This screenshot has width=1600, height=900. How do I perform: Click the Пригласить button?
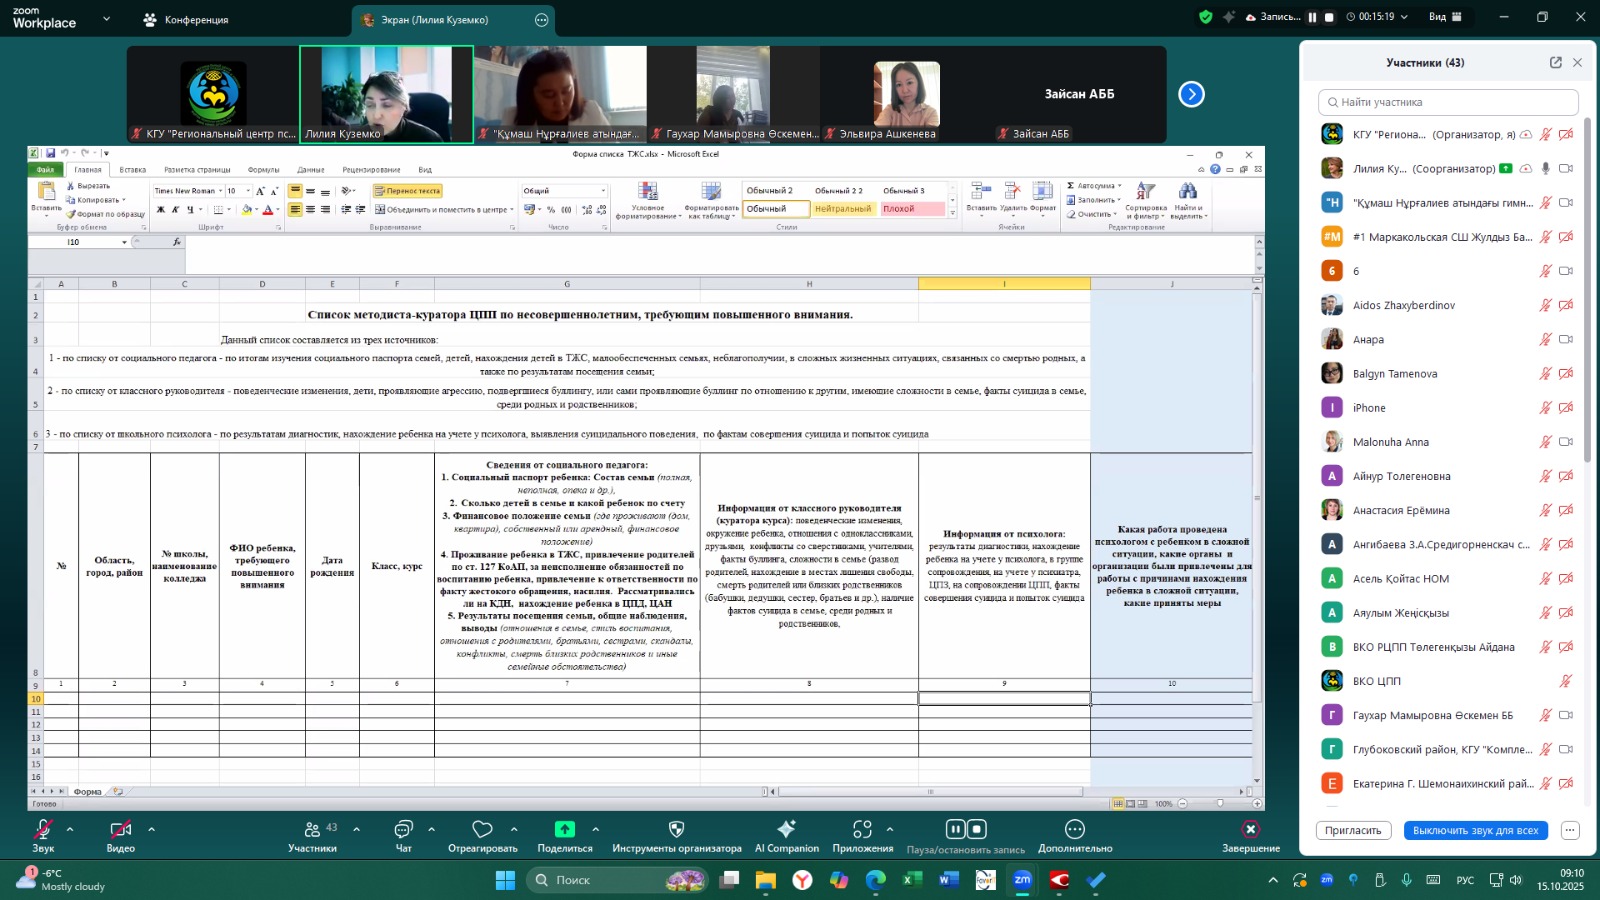coord(1353,831)
